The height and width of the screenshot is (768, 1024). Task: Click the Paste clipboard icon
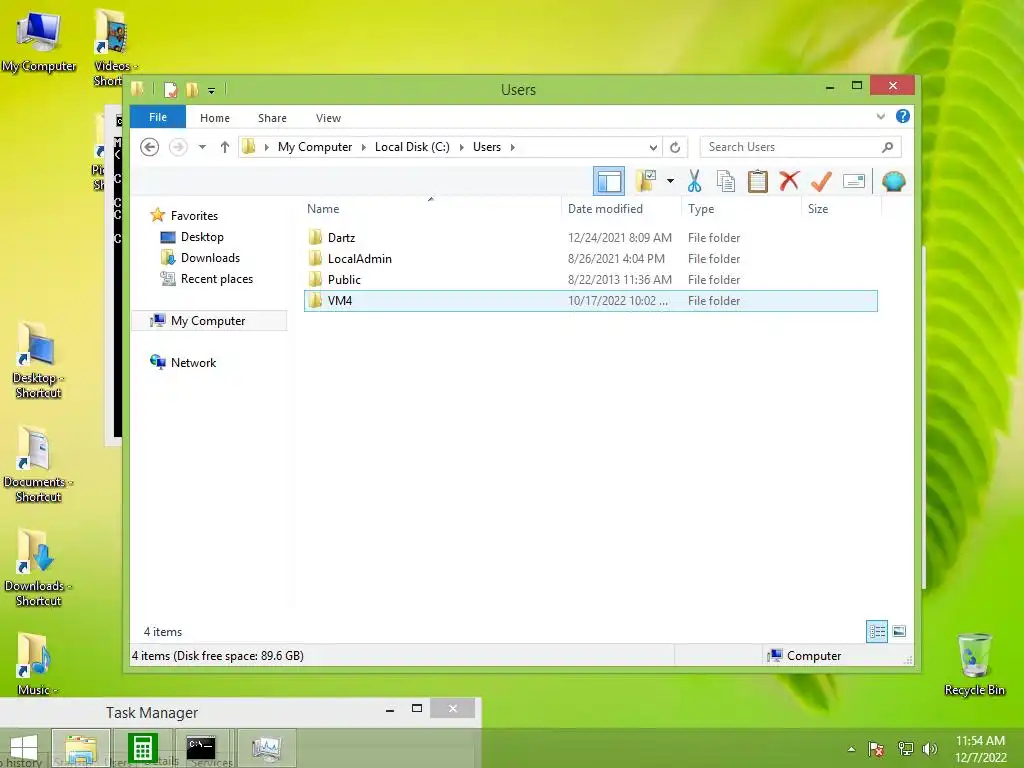click(x=758, y=181)
